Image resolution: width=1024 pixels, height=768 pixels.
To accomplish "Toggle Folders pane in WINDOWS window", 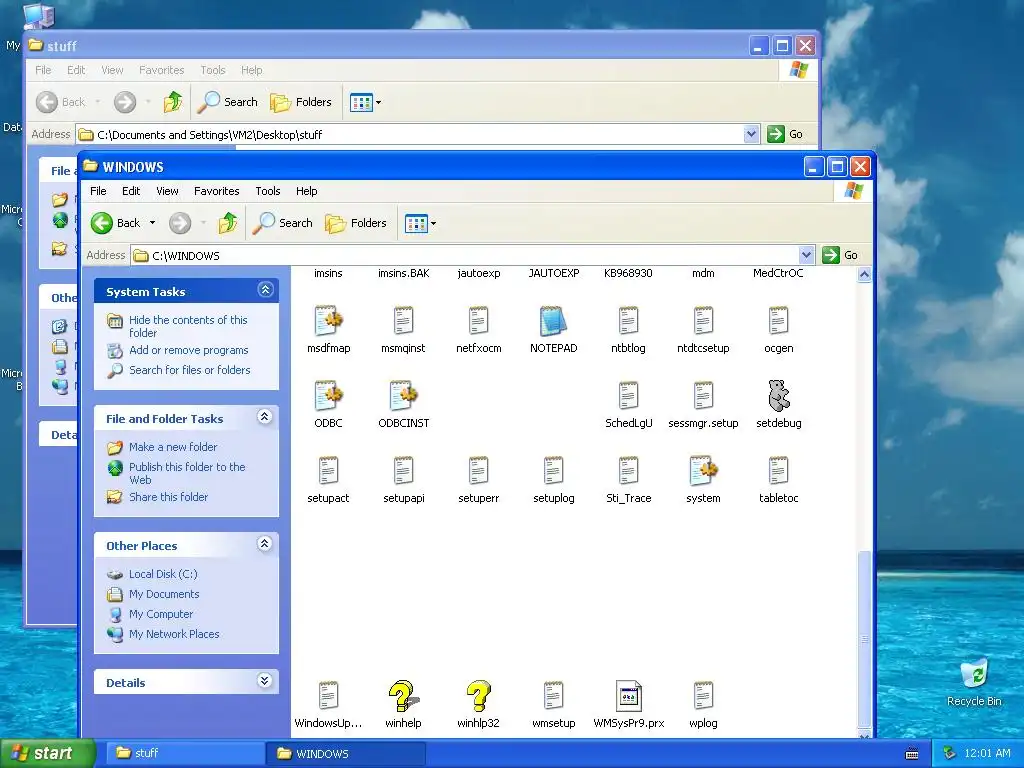I will point(356,223).
